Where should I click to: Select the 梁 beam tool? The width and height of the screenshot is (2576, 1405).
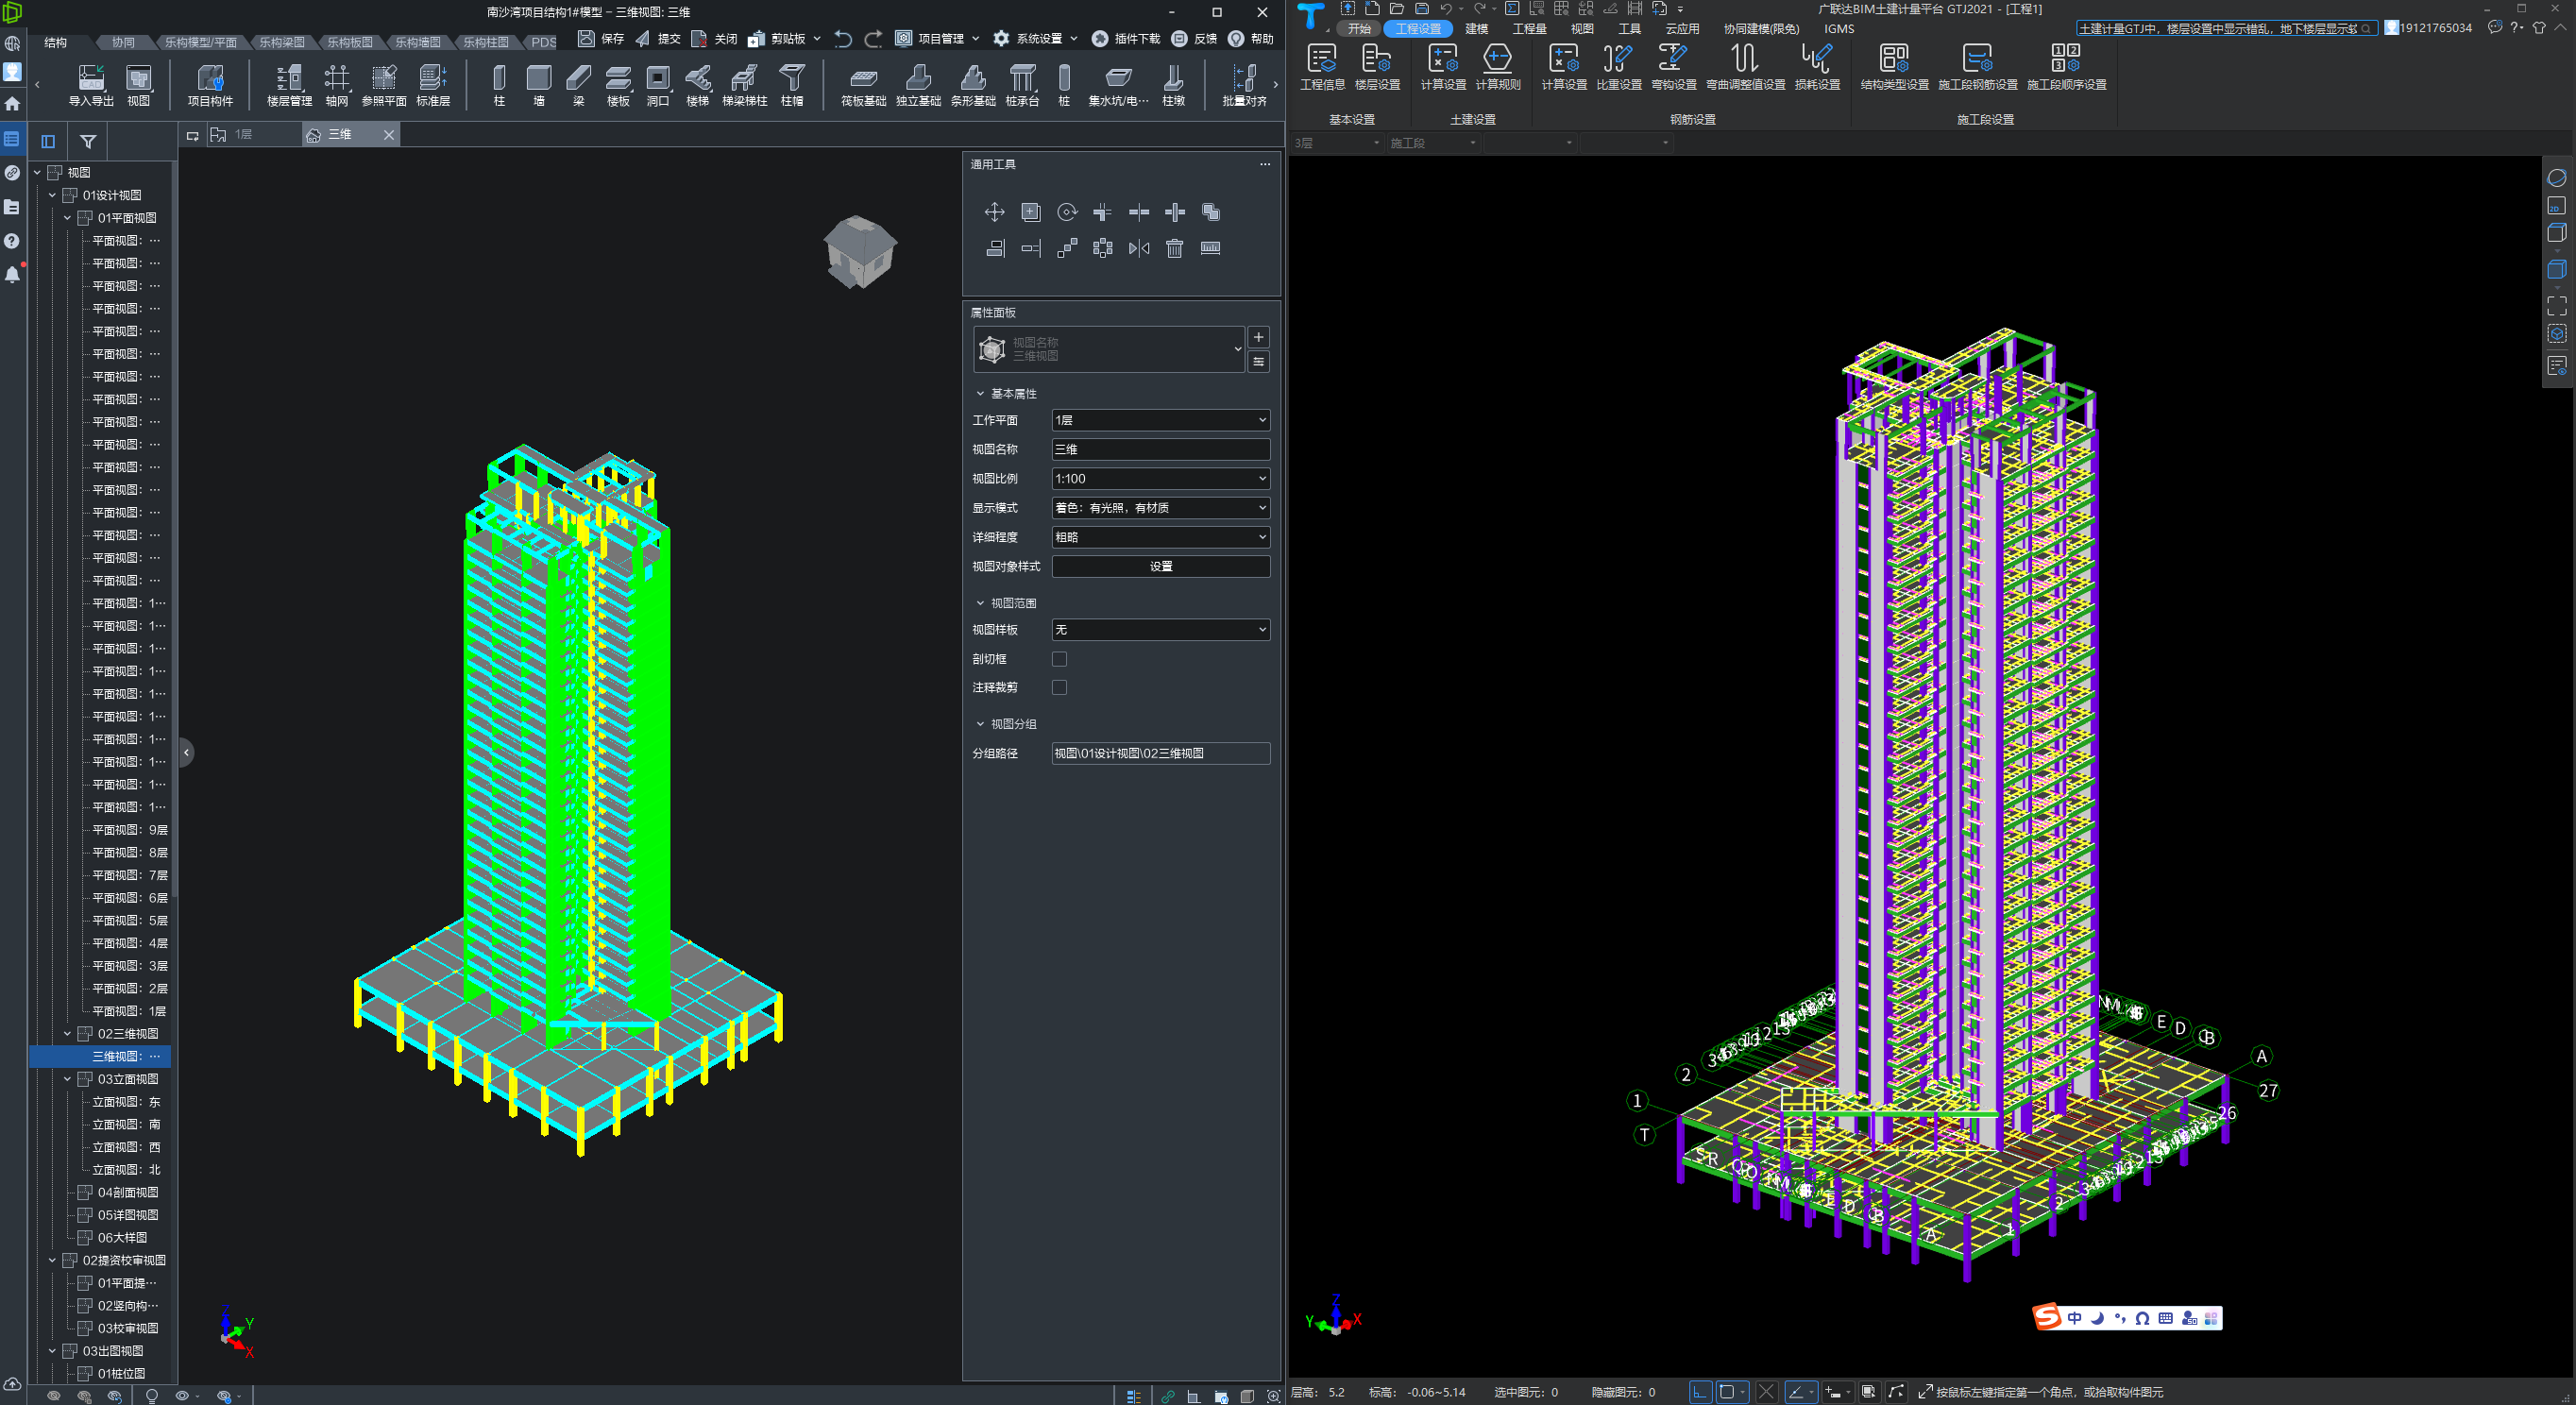[x=578, y=85]
